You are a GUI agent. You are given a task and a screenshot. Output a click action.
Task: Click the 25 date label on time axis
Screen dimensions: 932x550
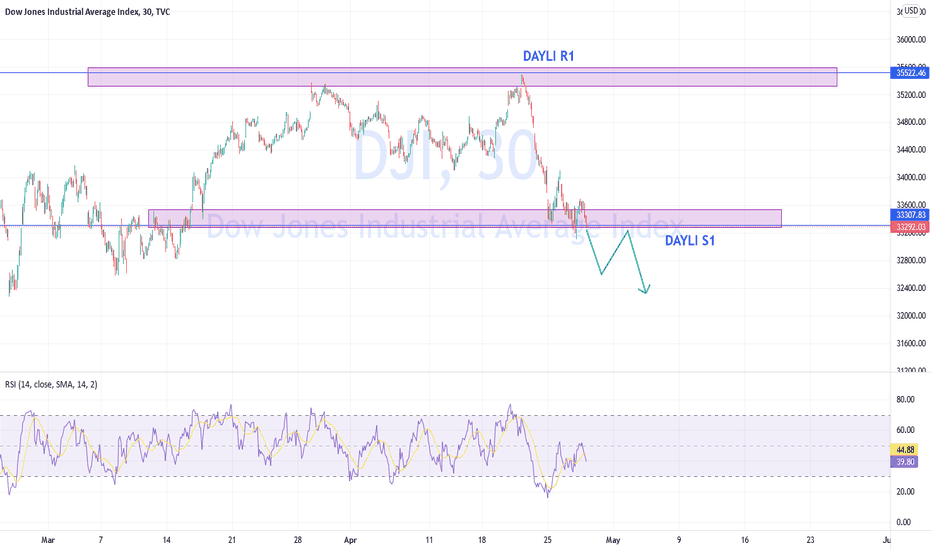[x=547, y=540]
